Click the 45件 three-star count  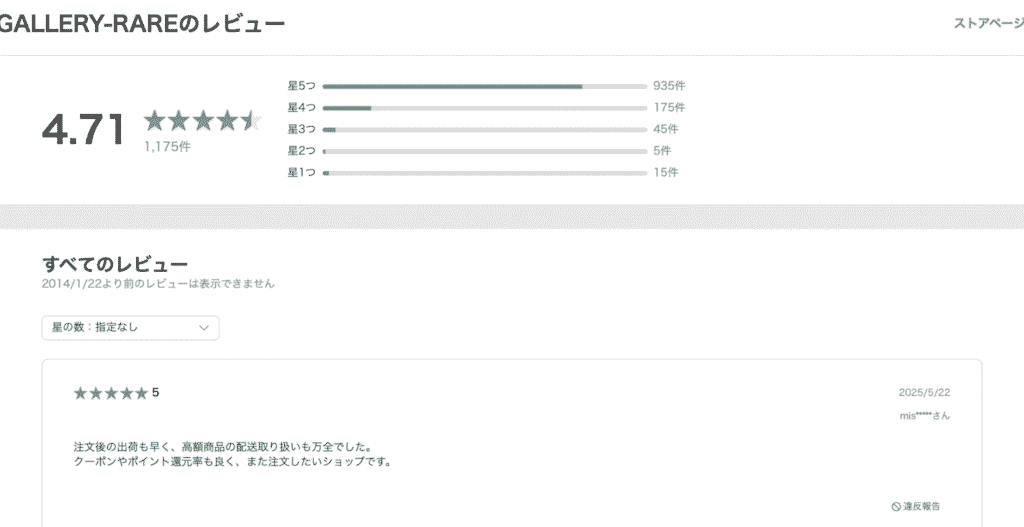(x=665, y=129)
